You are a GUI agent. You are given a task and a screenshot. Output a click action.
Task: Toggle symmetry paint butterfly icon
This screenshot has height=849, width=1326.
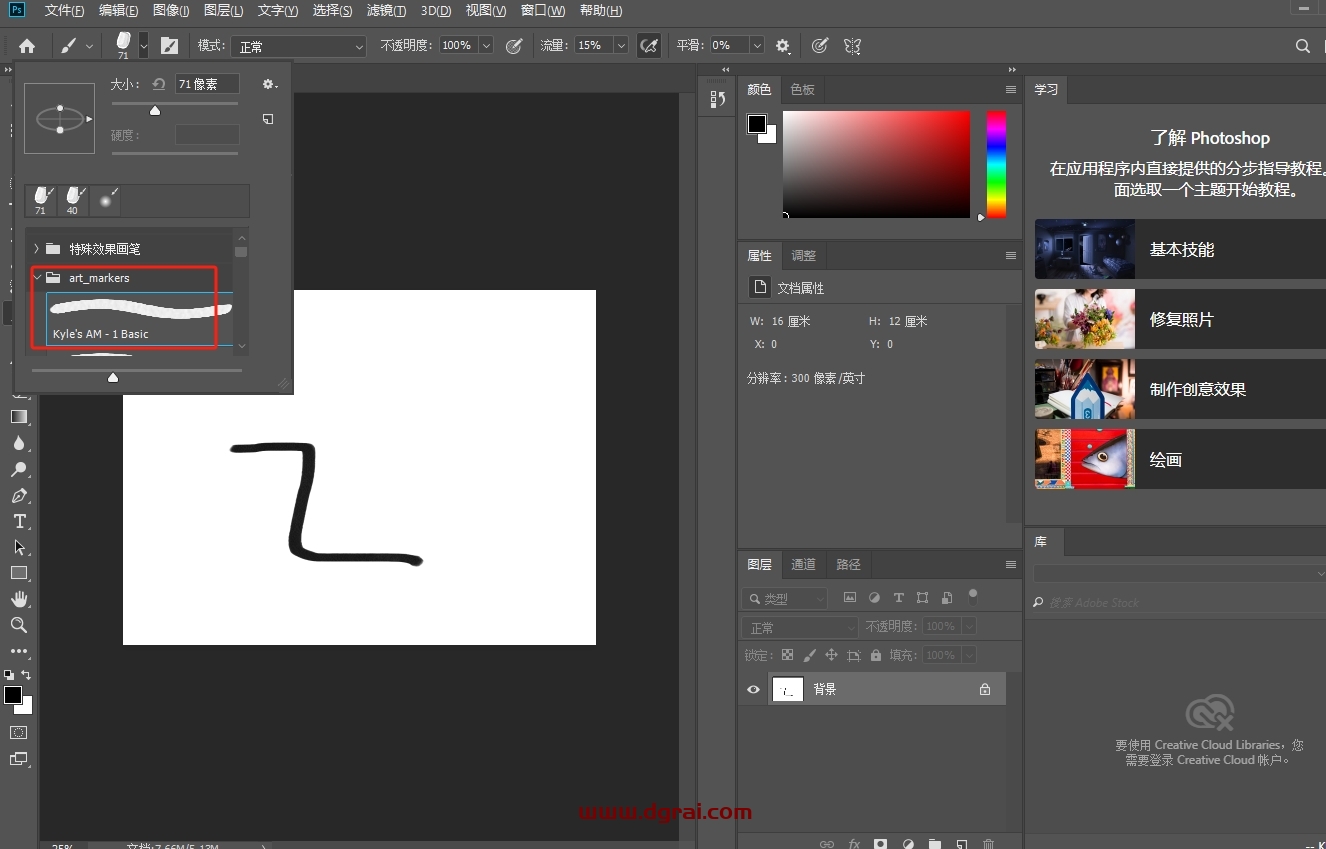point(852,46)
